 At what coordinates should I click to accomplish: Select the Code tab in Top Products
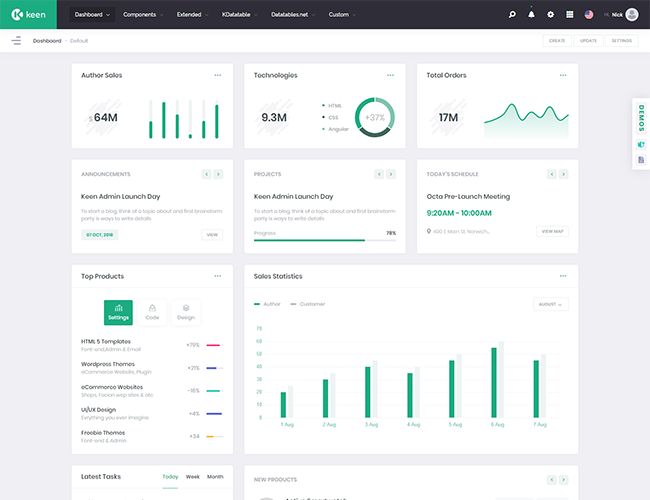[152, 313]
